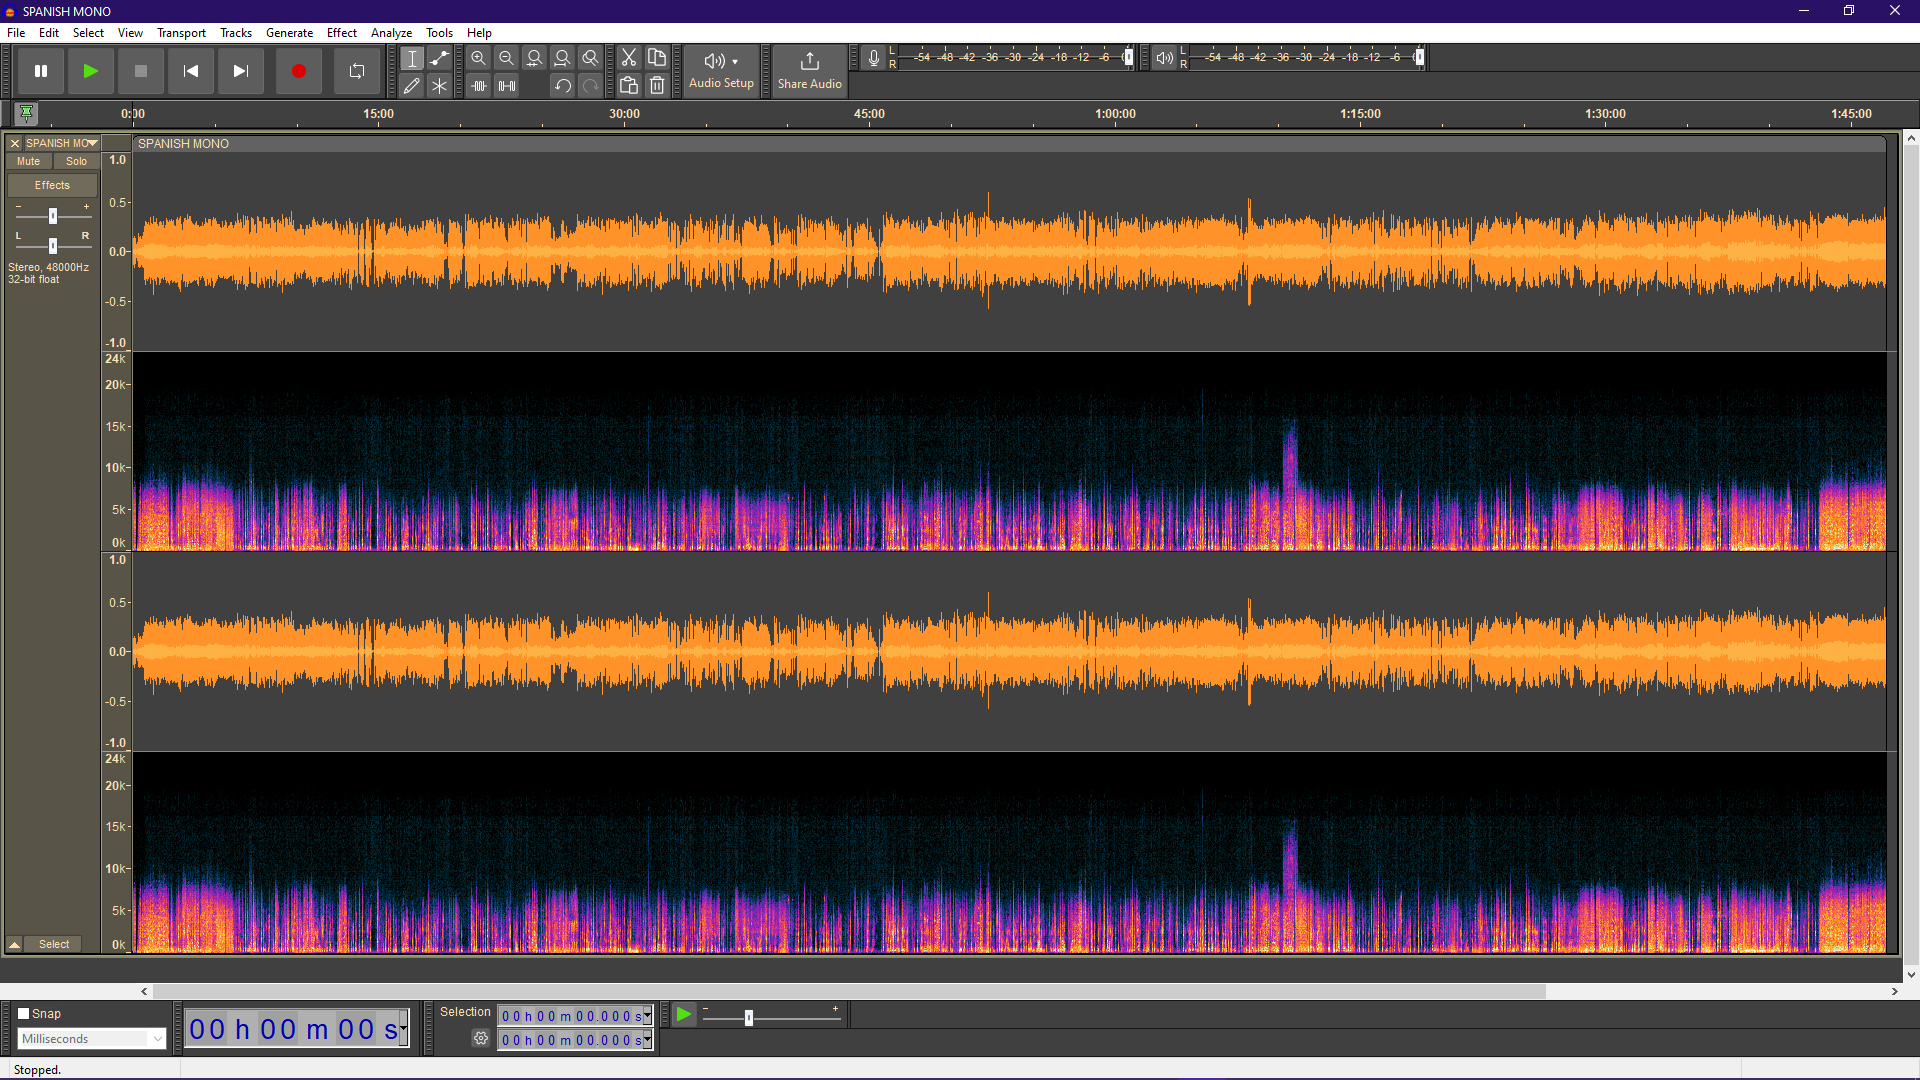Select the Selection (I-beam) tool
Viewport: 1920px width, 1080px height.
coord(412,58)
